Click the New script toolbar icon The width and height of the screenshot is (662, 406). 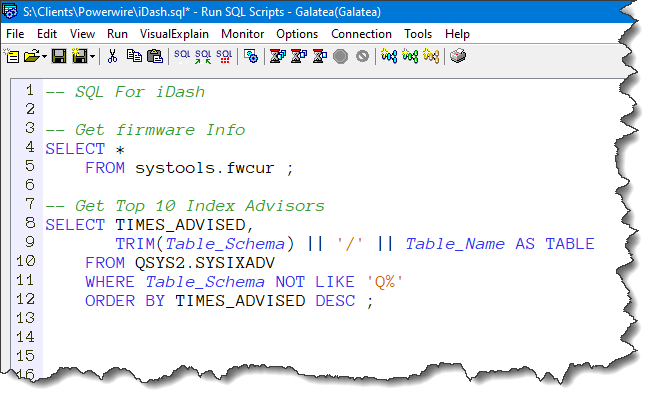(x=12, y=56)
